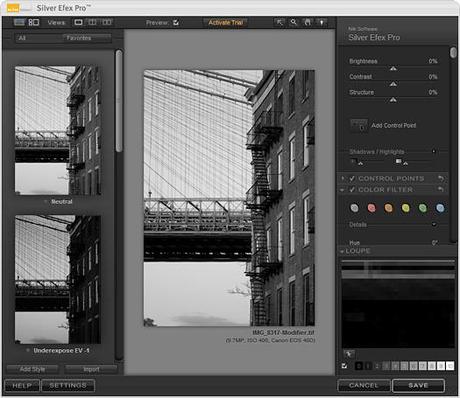Switch to single image view
Screen dimensions: 460x398
point(78,22)
